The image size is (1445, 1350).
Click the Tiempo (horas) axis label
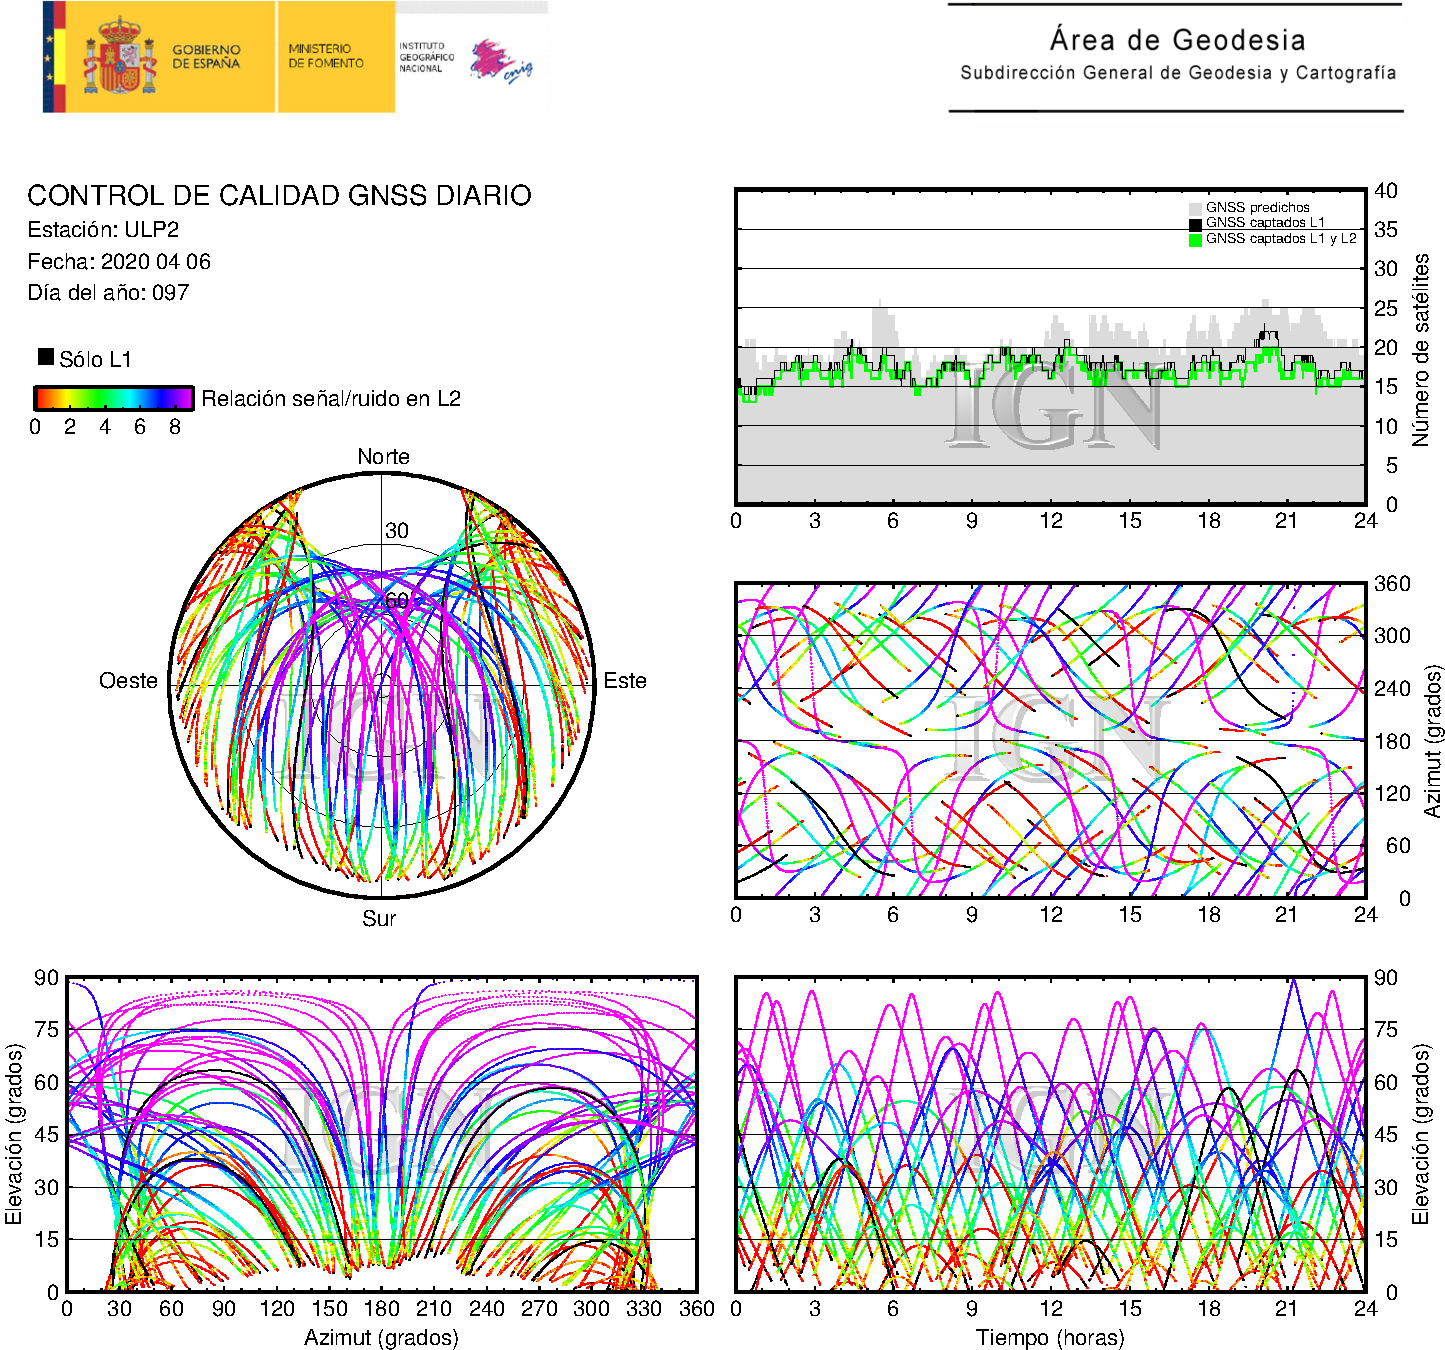tap(1050, 1337)
